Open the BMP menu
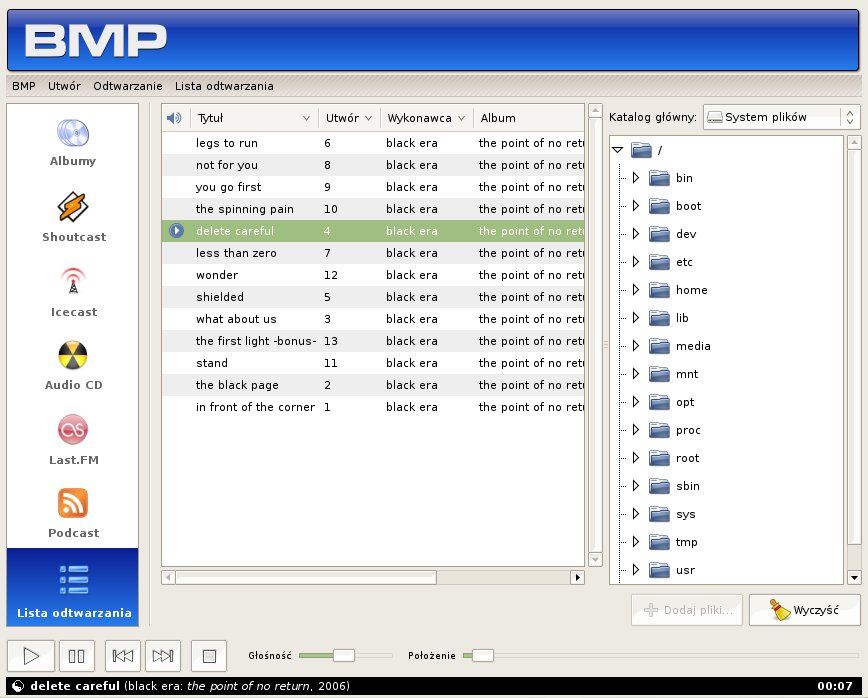This screenshot has height=698, width=868. point(24,86)
